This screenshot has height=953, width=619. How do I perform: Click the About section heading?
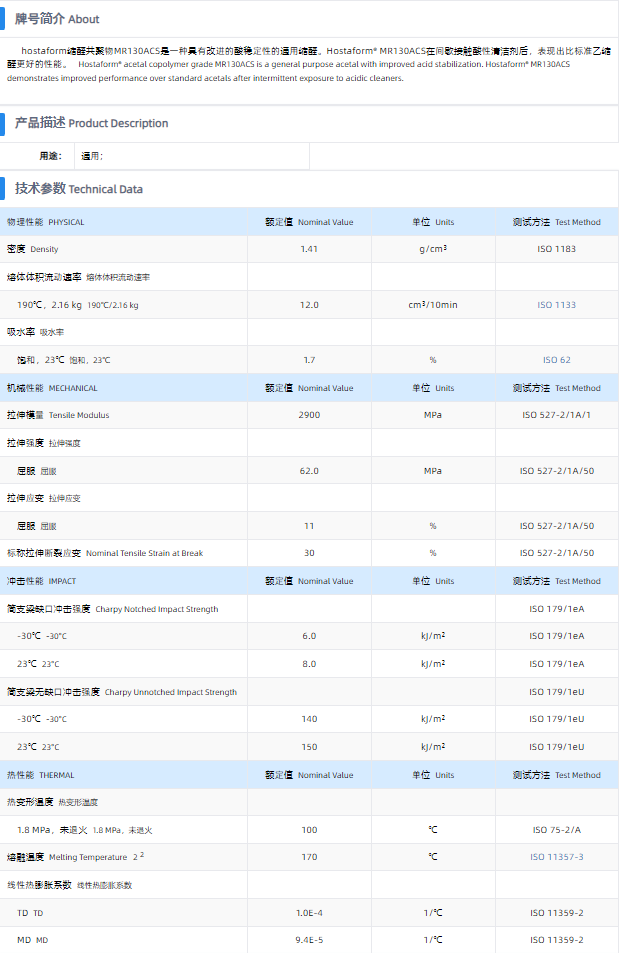click(x=57, y=19)
